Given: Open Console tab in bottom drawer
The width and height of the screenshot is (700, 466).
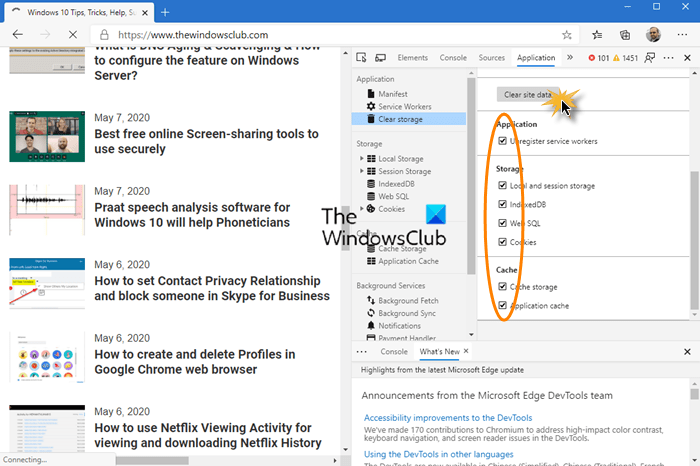Looking at the screenshot, I should coord(394,352).
